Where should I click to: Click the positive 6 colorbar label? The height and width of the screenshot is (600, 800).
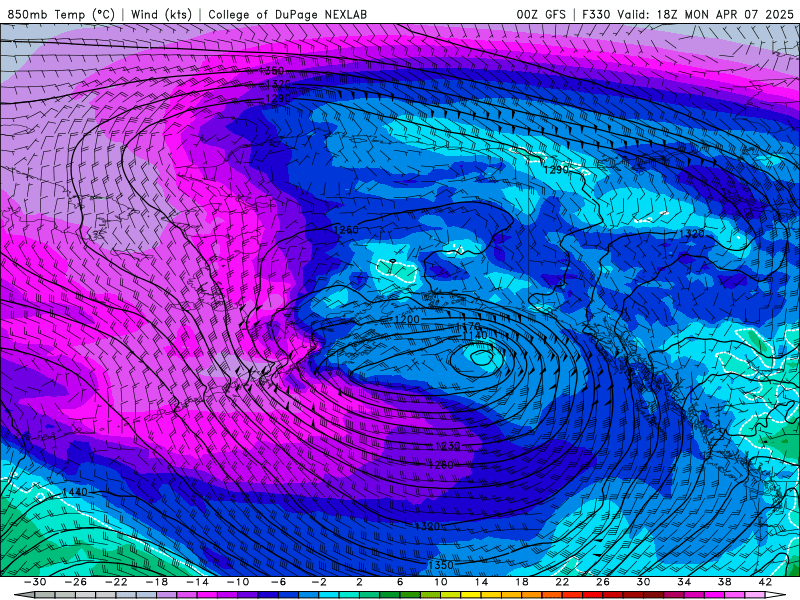point(400,582)
